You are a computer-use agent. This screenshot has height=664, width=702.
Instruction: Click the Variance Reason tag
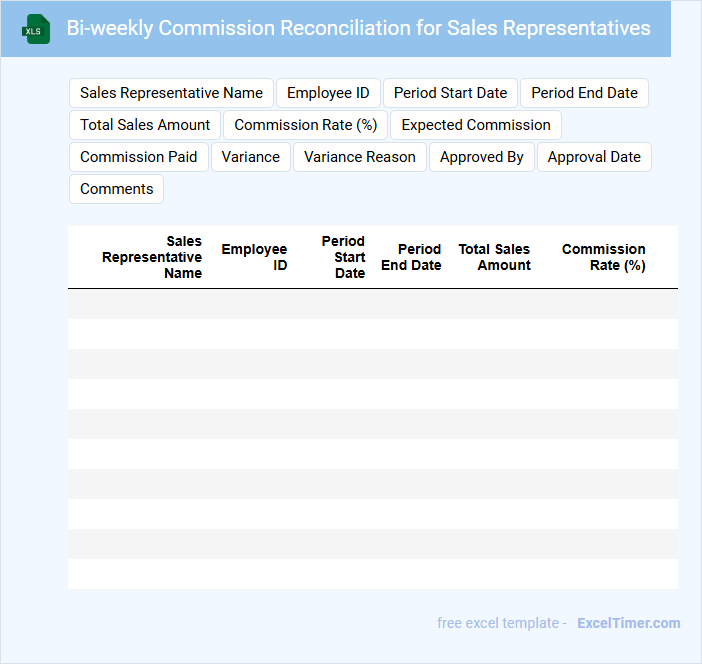pyautogui.click(x=360, y=157)
